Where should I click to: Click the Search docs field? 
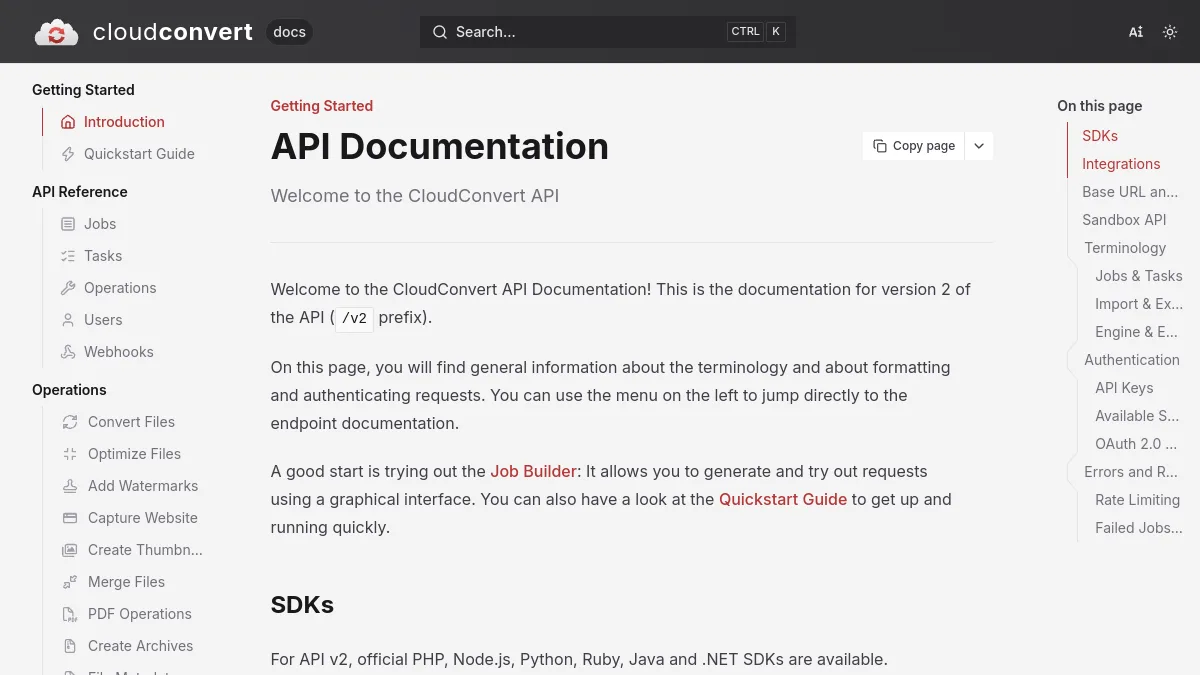click(x=608, y=32)
